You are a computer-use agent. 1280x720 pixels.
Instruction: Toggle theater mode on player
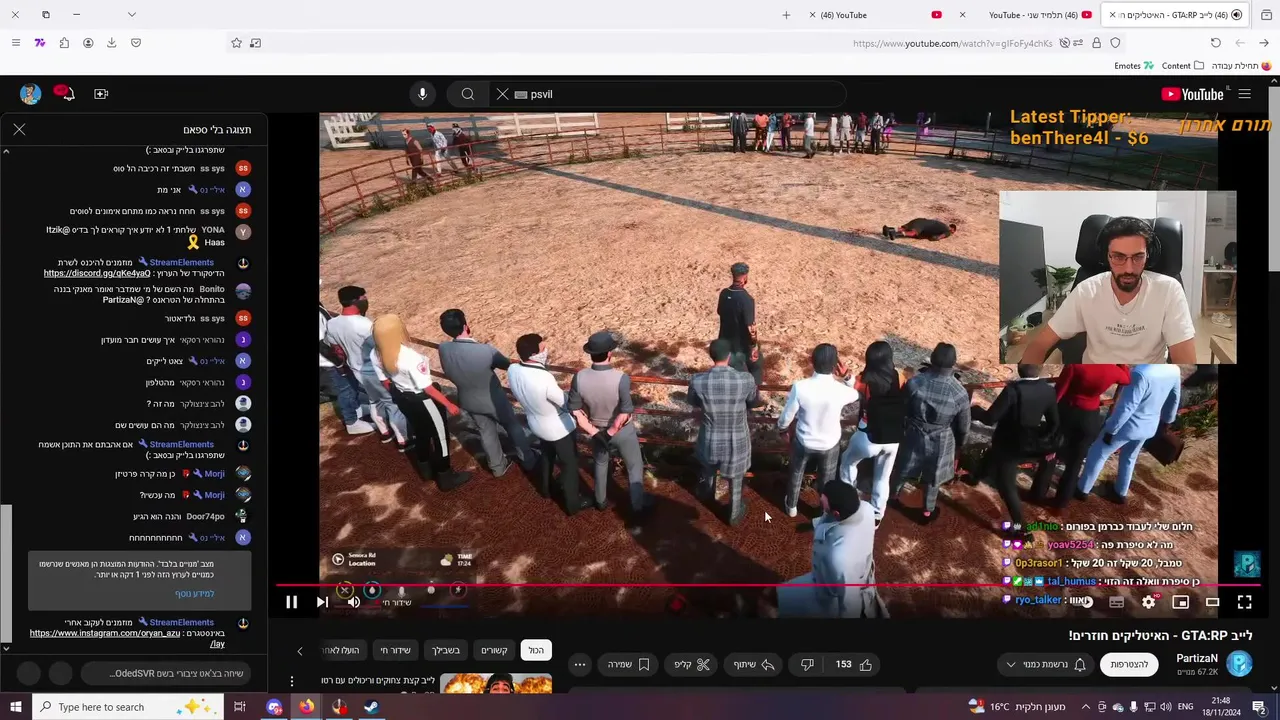tap(1212, 602)
